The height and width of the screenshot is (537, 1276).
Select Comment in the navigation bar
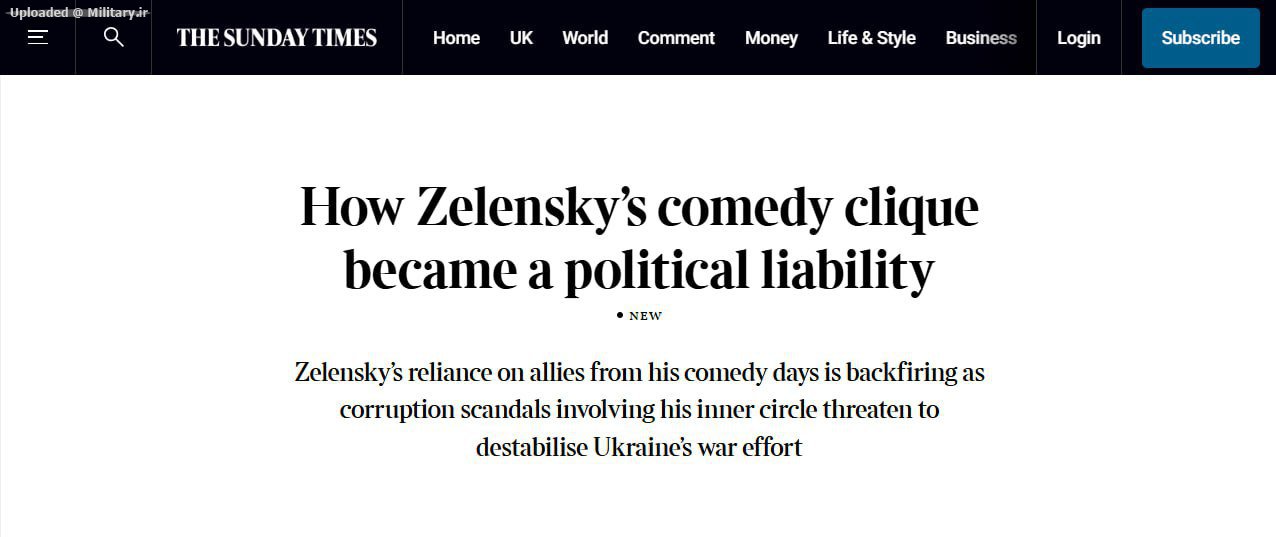point(676,38)
